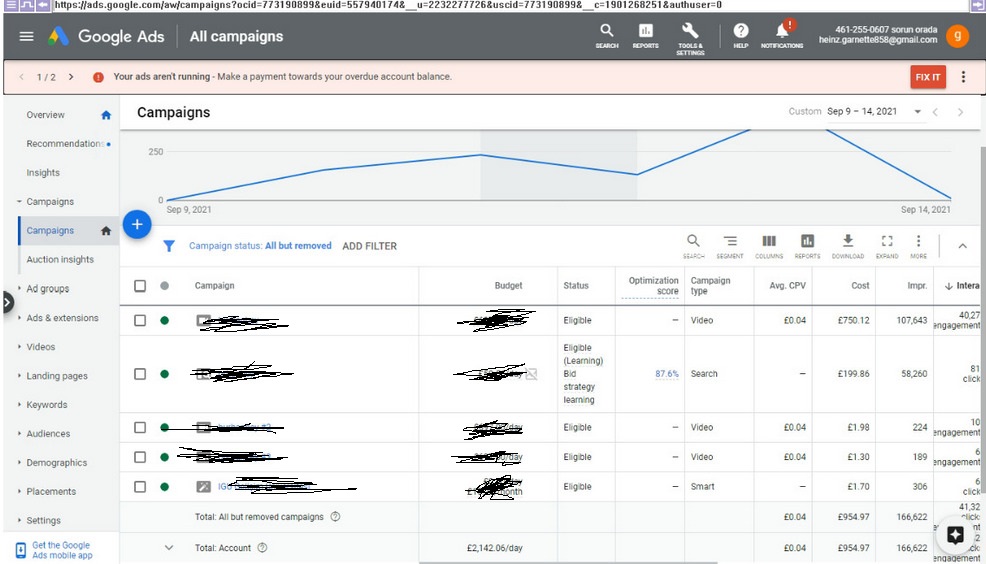Screen dimensions: 986x564
Task: Open the account avatar menu
Action: click(x=957, y=36)
